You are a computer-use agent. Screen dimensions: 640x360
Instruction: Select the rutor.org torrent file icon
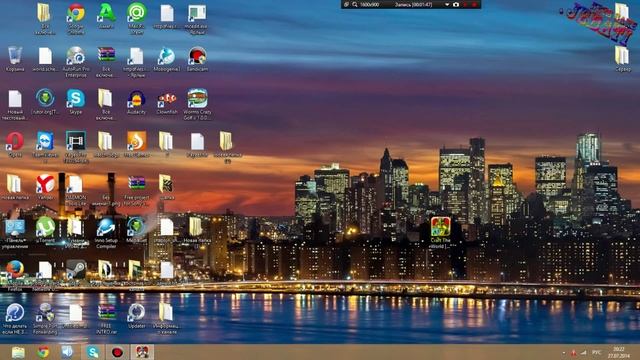[x=45, y=99]
